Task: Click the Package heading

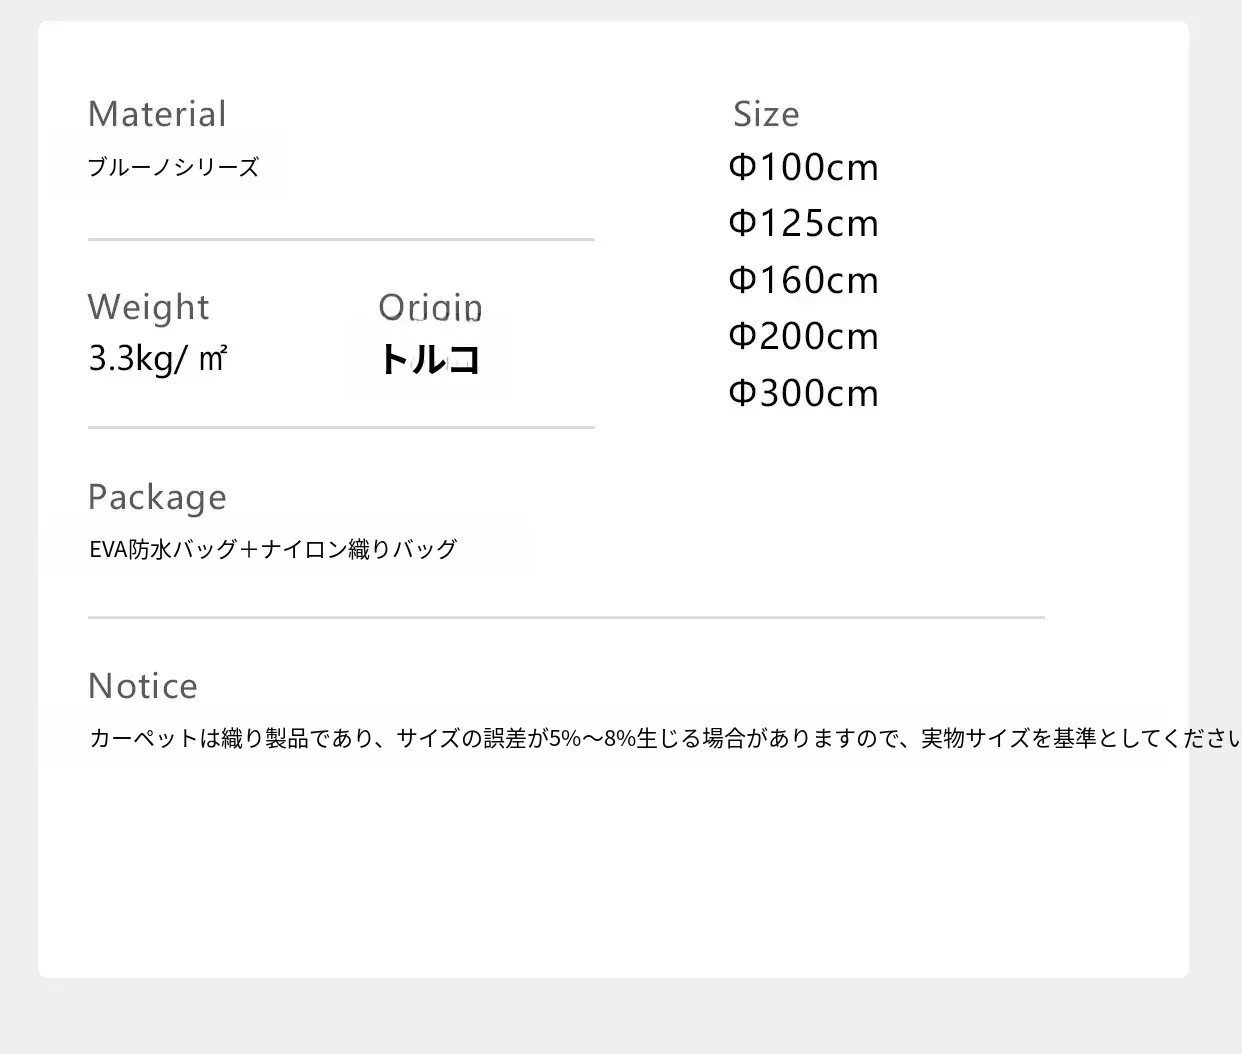Action: pyautogui.click(x=157, y=497)
